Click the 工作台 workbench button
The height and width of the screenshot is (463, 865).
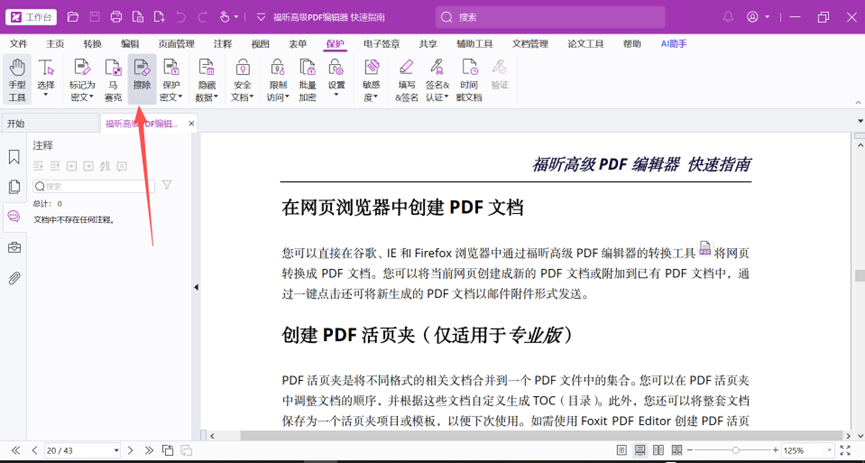(31, 17)
